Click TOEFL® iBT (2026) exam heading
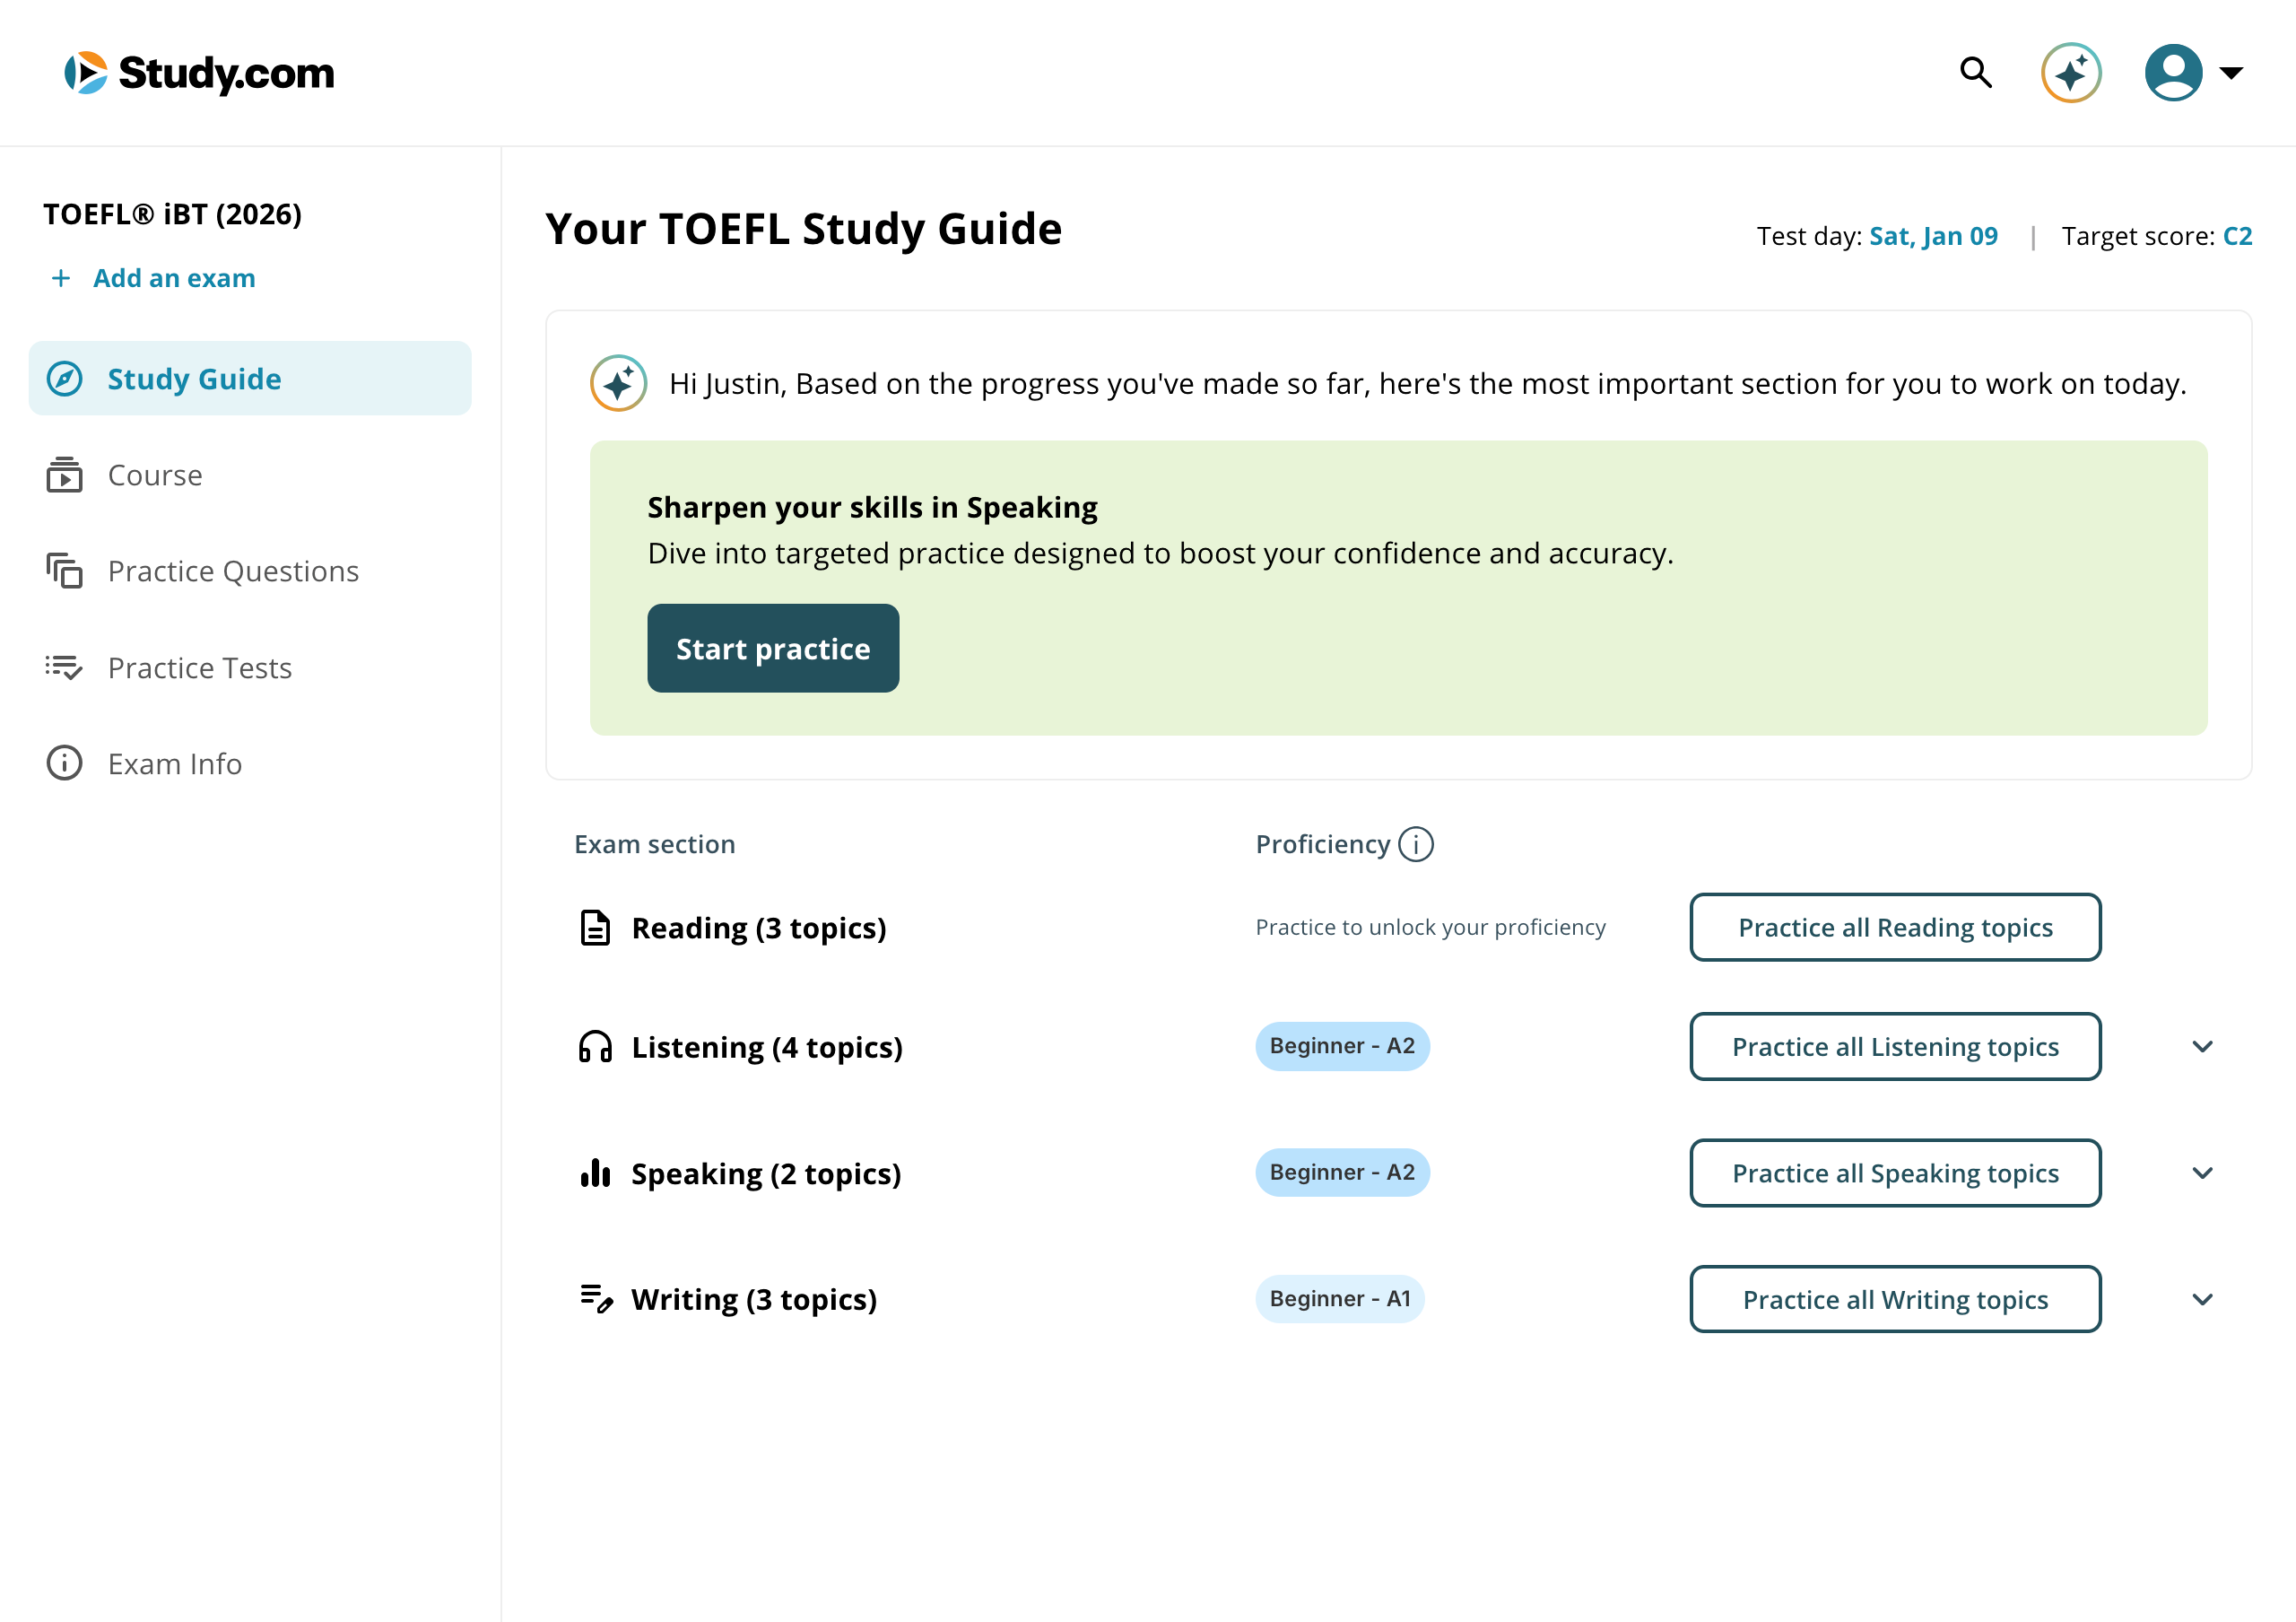 click(x=172, y=214)
